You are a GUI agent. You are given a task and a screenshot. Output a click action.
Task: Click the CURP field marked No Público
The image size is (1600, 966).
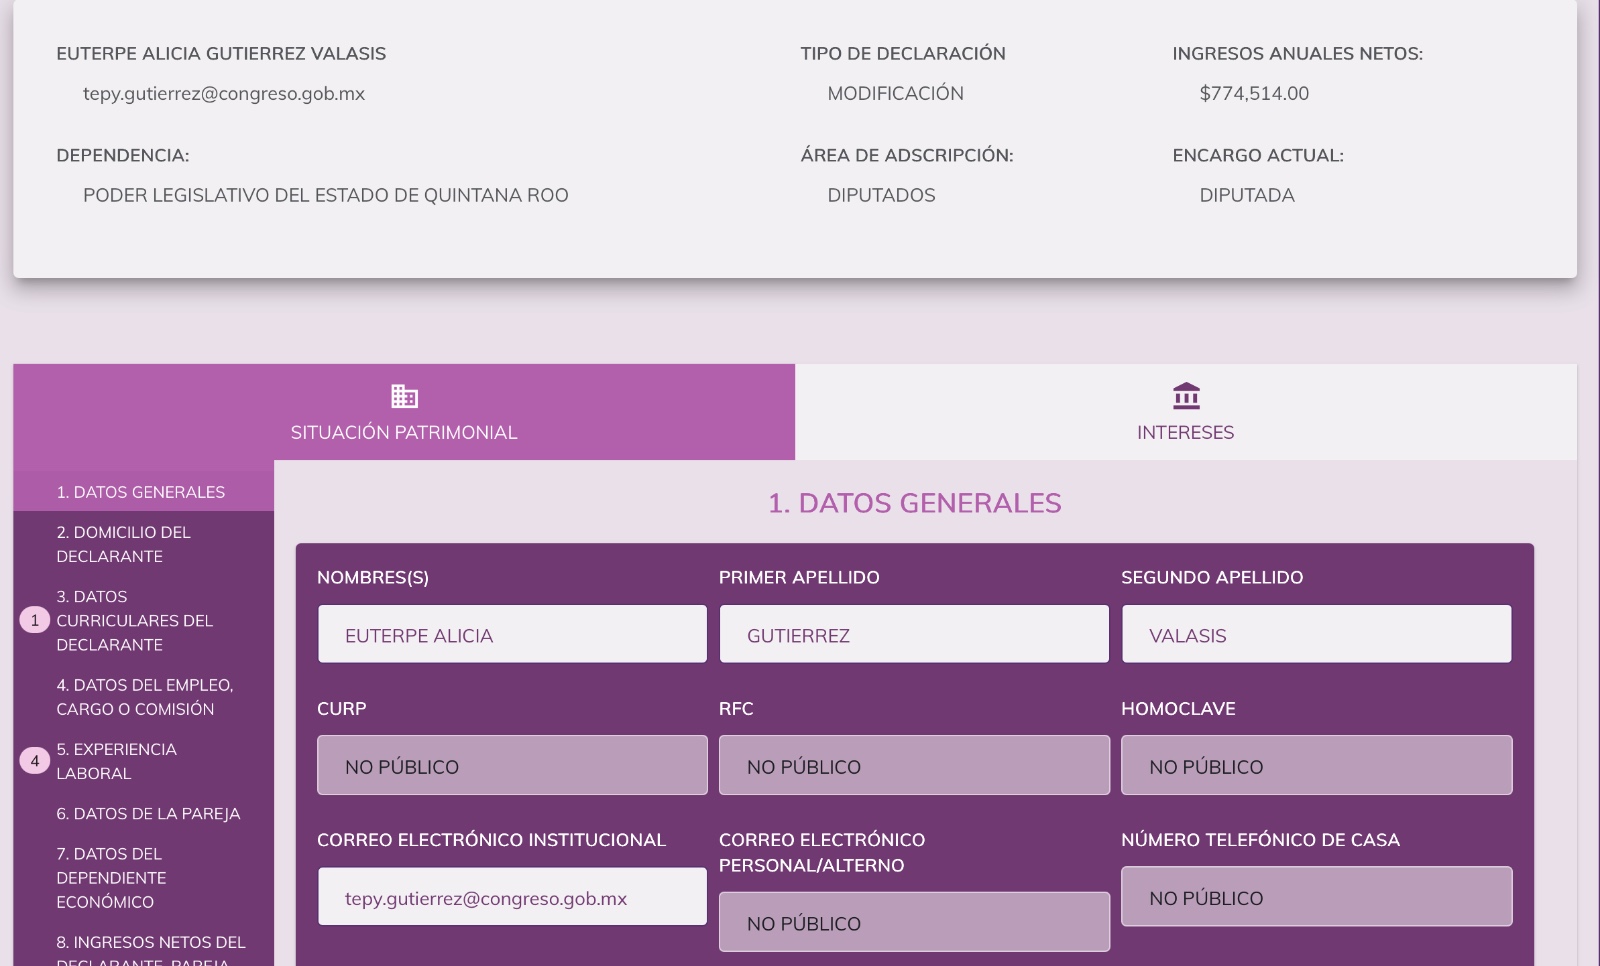coord(512,766)
